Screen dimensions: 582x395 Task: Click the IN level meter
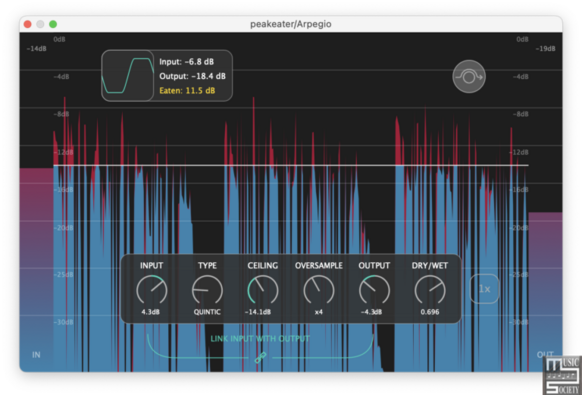tap(36, 270)
